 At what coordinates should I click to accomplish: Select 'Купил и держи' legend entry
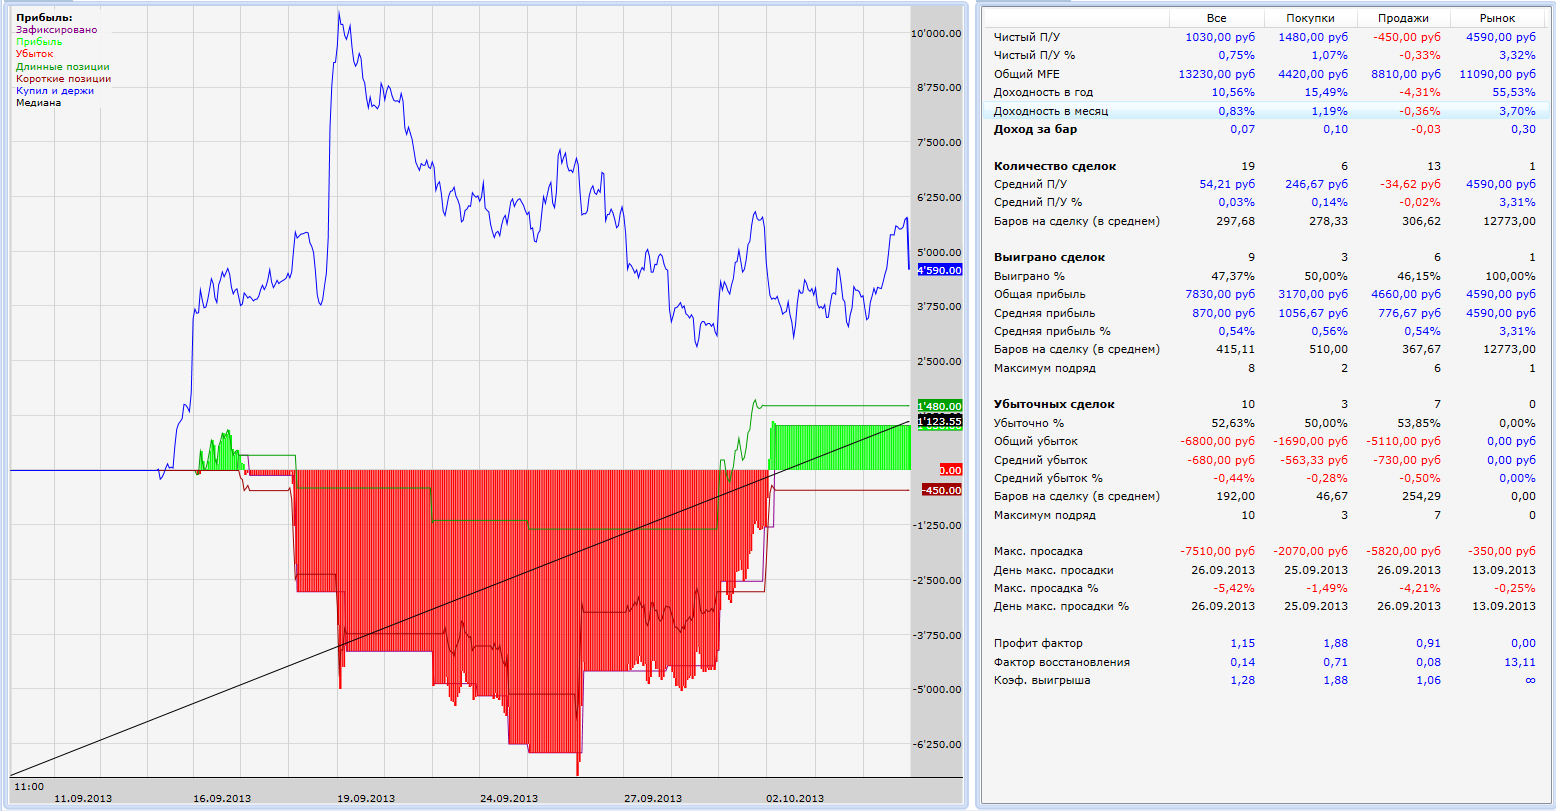click(53, 91)
